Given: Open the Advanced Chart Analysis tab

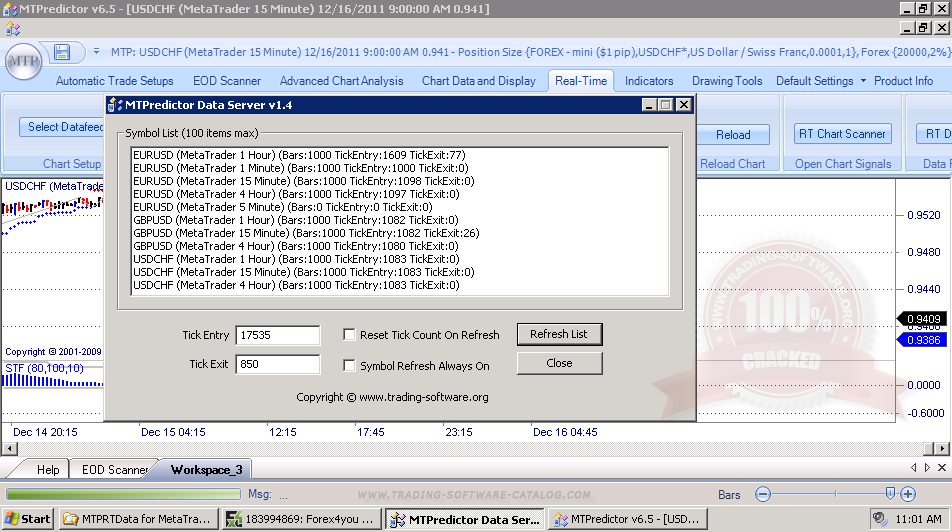Looking at the screenshot, I should [341, 81].
